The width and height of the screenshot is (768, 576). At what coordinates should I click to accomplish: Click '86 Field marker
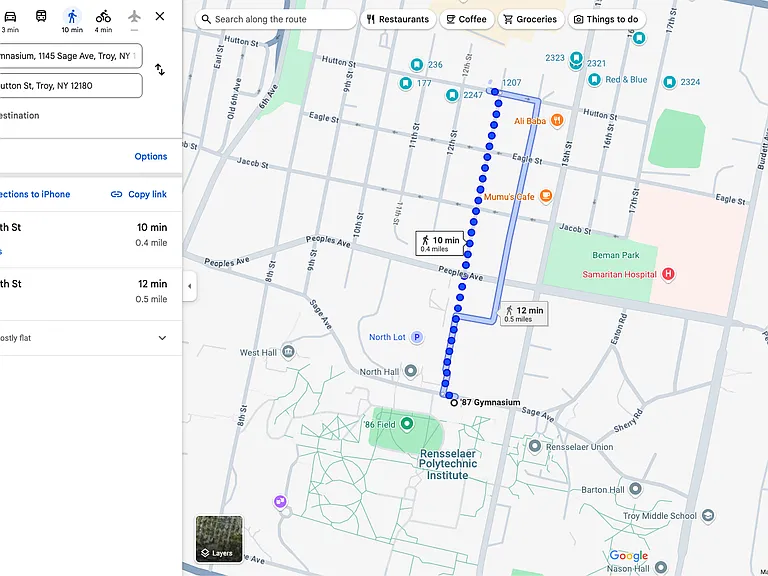pos(407,424)
